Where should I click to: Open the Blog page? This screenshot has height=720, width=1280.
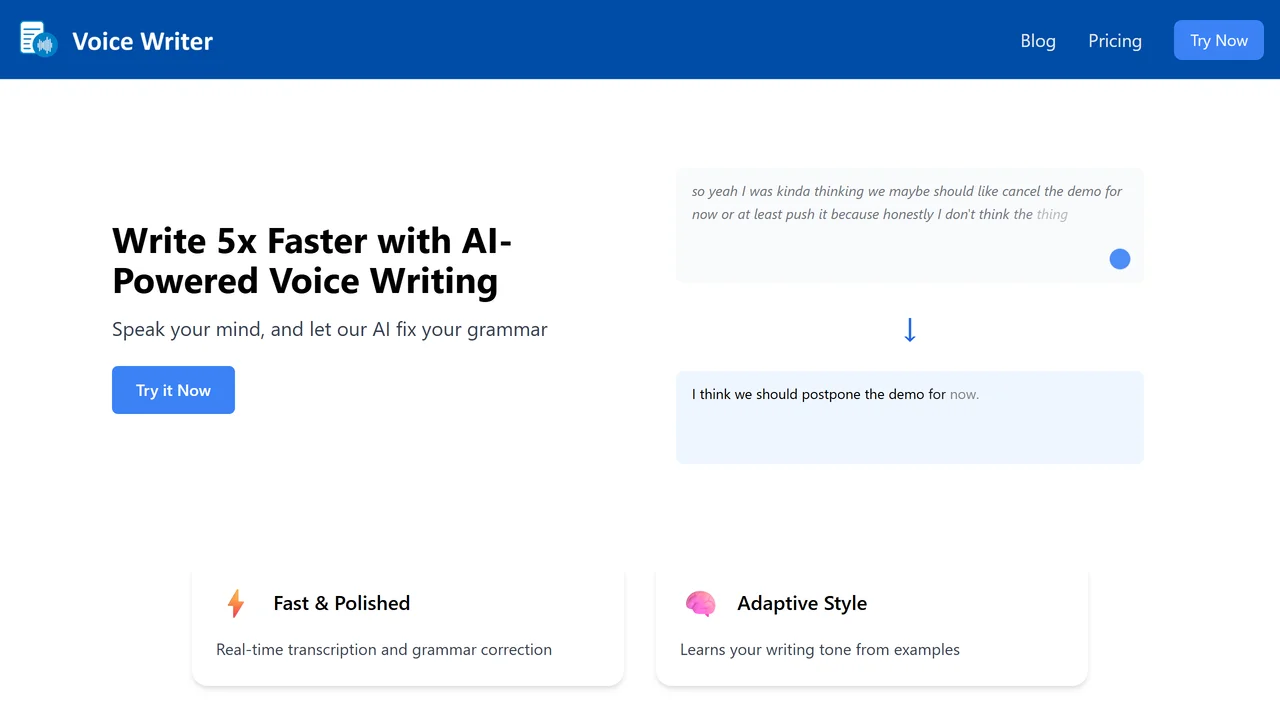(1038, 41)
